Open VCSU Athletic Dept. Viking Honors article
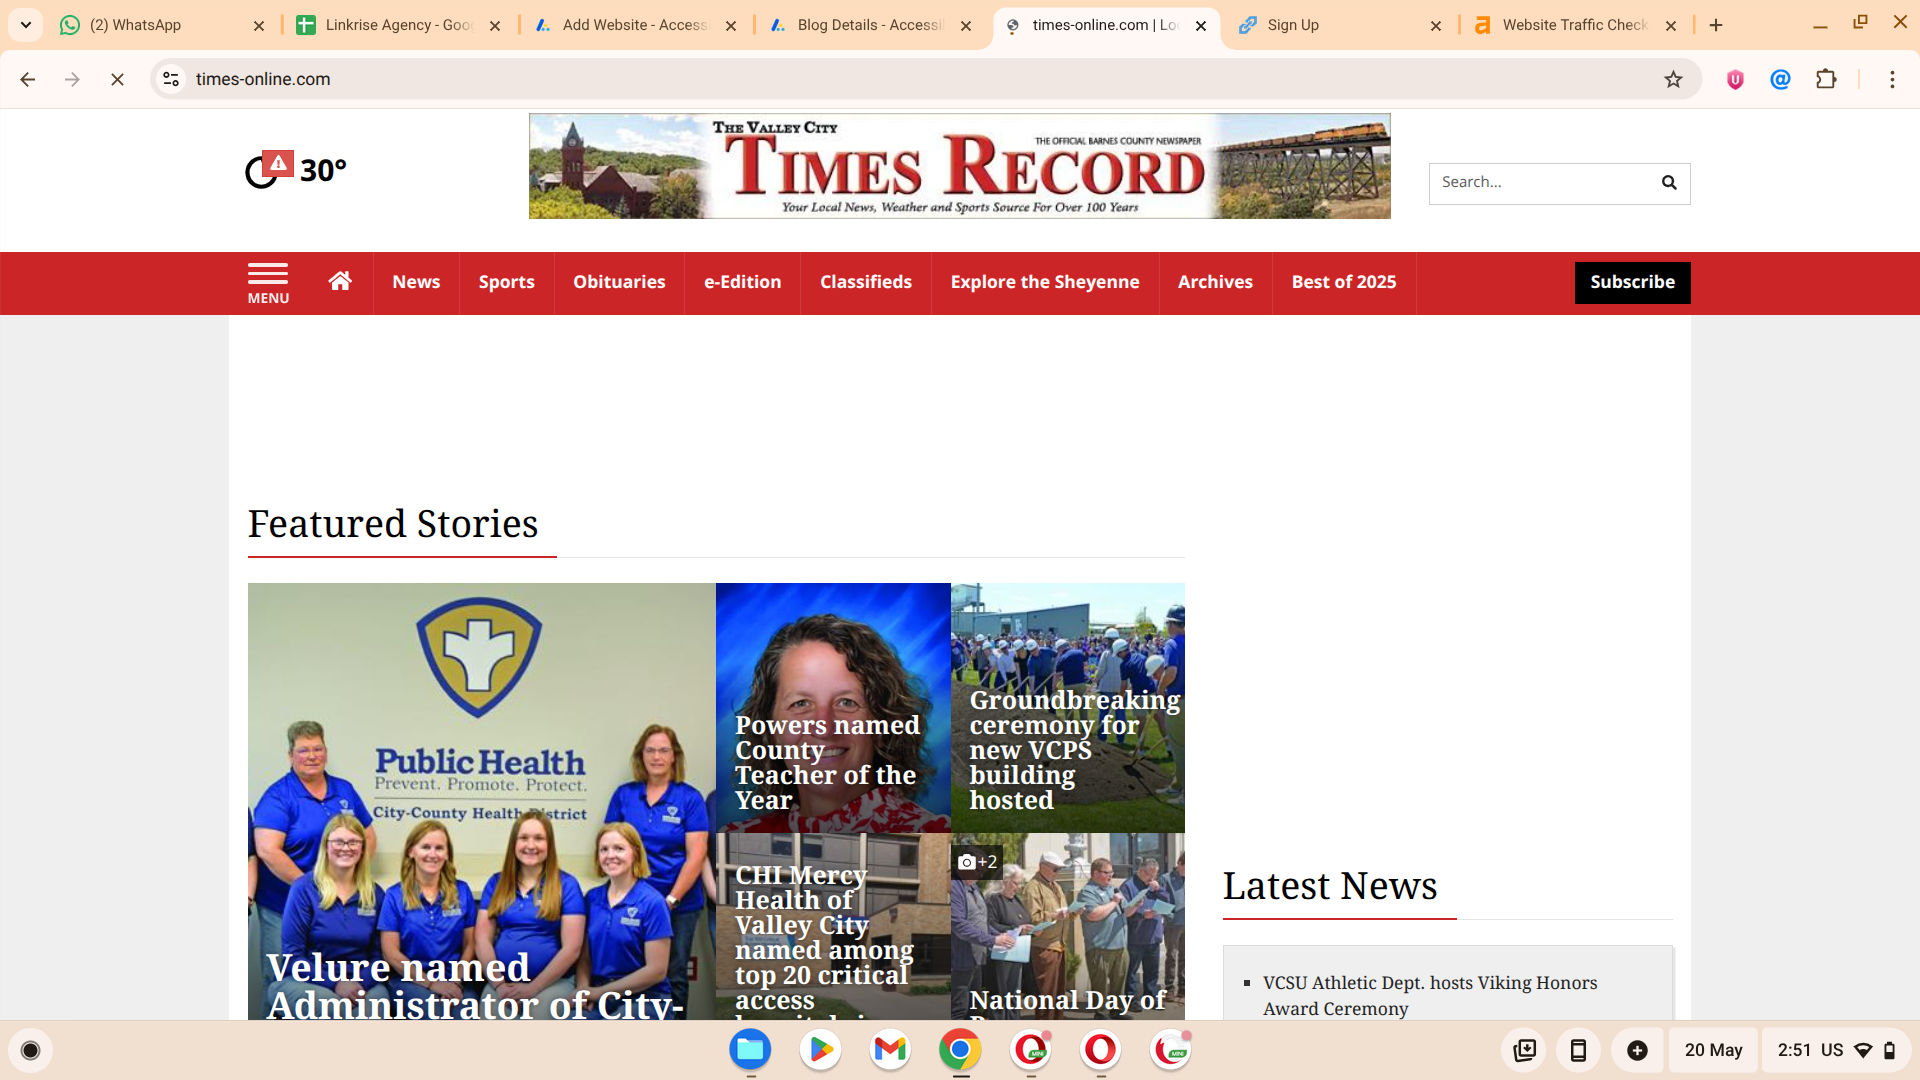Image resolution: width=1920 pixels, height=1080 pixels. (x=1430, y=995)
